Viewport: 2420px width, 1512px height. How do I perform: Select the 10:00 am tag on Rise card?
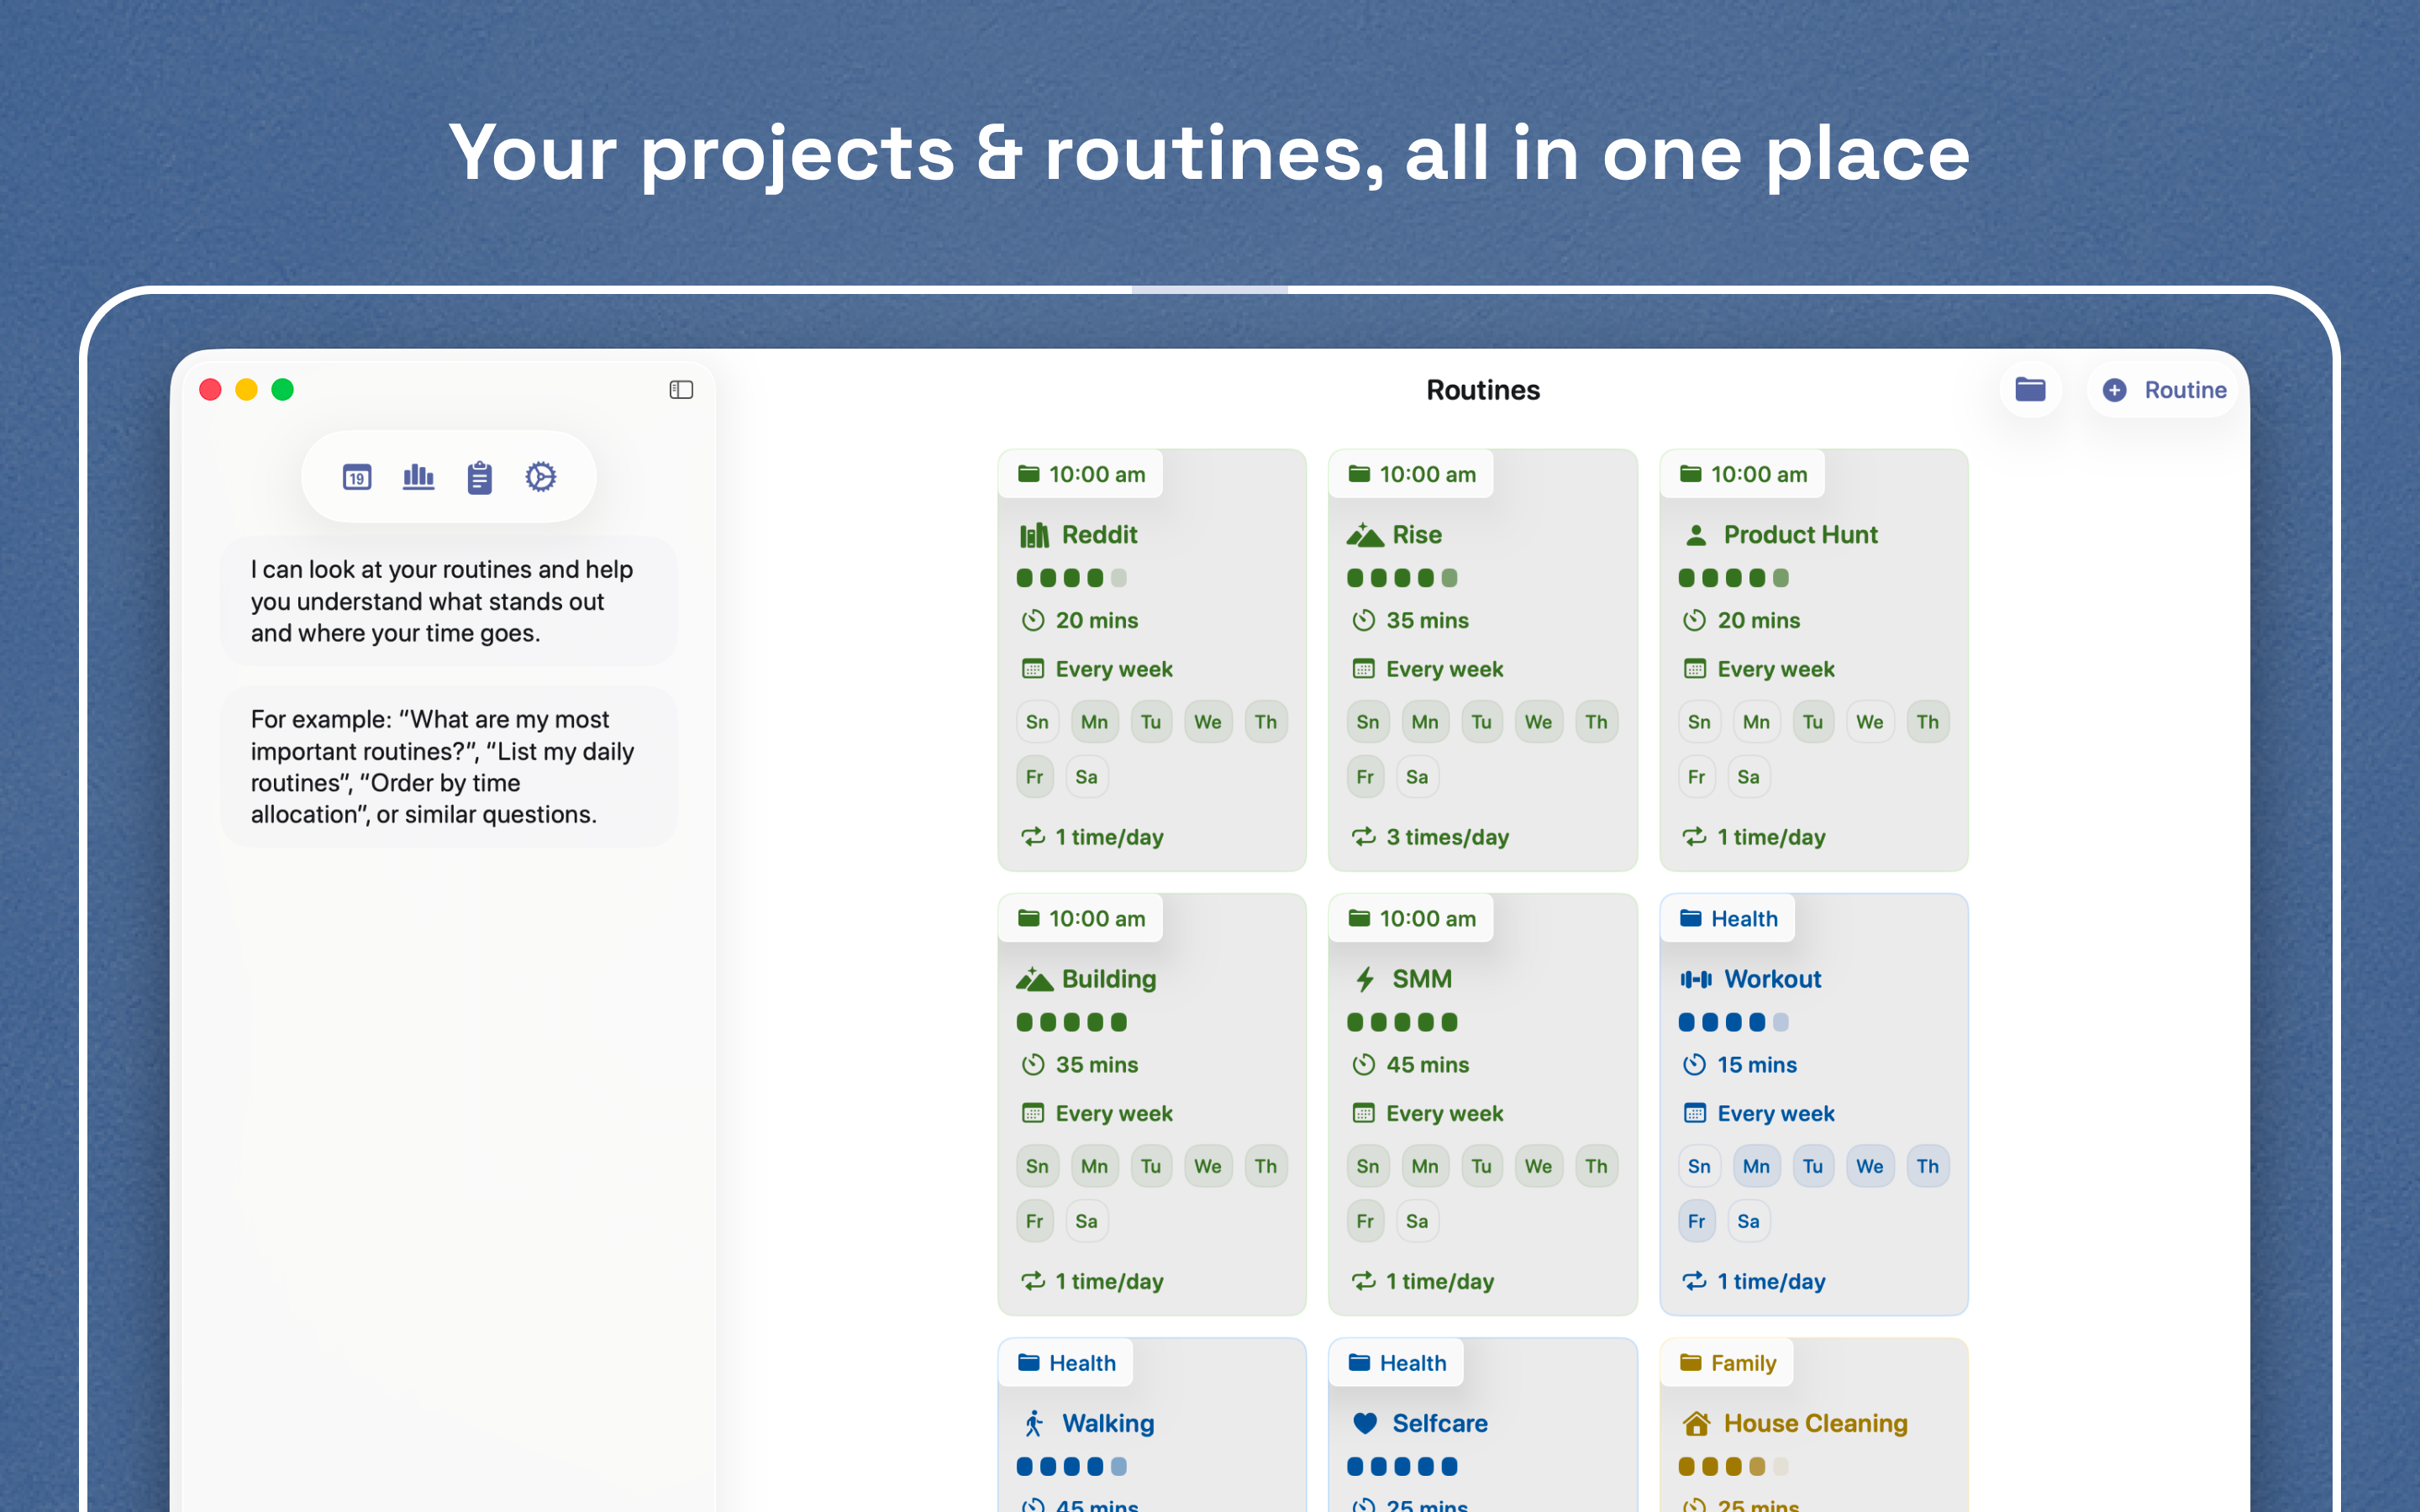coord(1412,474)
